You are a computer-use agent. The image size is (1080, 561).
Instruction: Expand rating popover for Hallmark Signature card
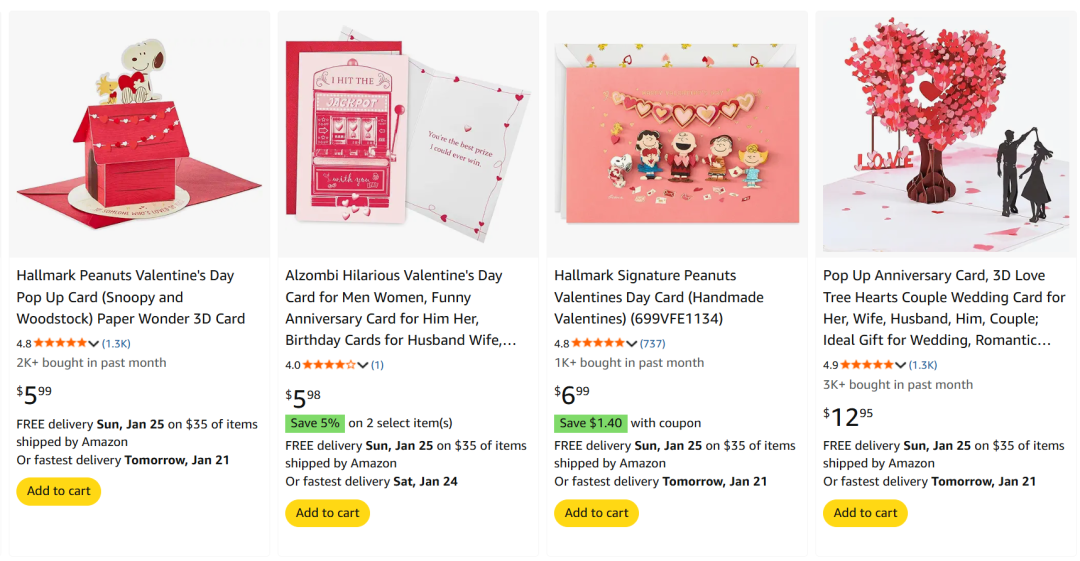click(632, 344)
